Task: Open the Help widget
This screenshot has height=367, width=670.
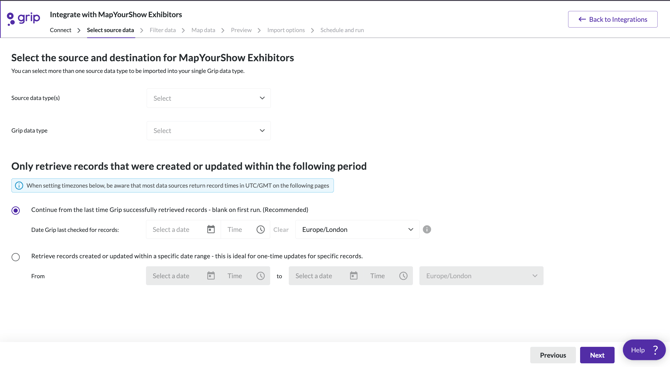Action: click(x=644, y=350)
